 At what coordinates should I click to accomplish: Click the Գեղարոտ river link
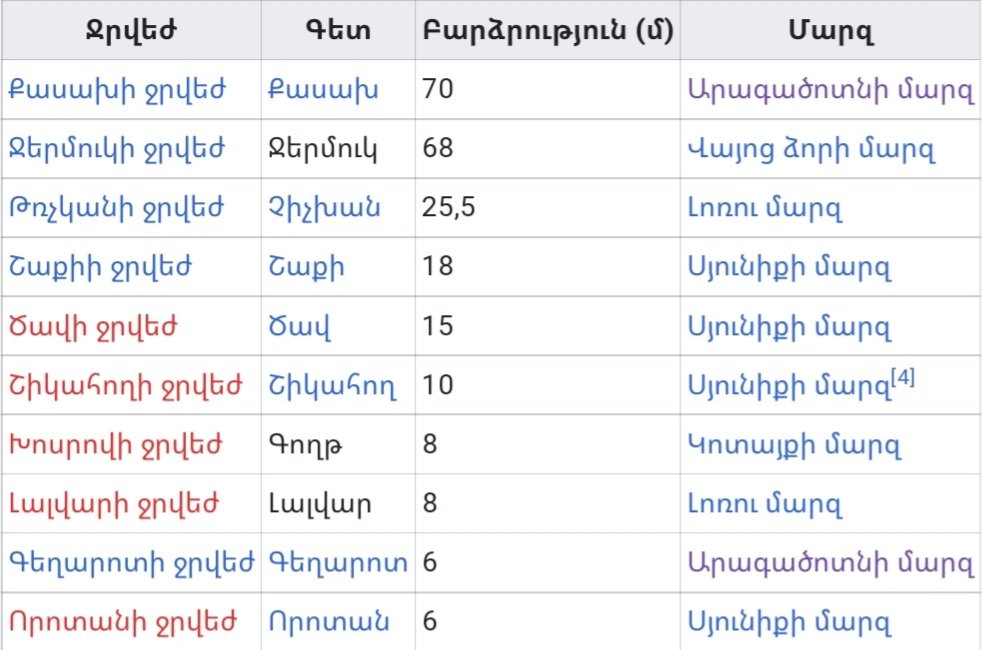click(x=338, y=563)
